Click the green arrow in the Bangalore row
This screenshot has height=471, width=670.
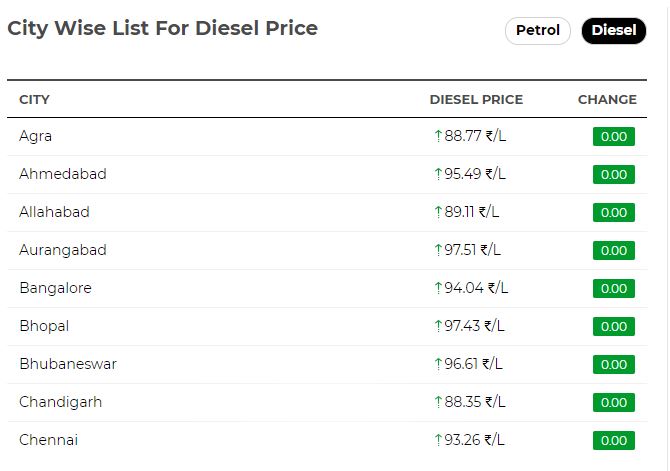point(438,288)
